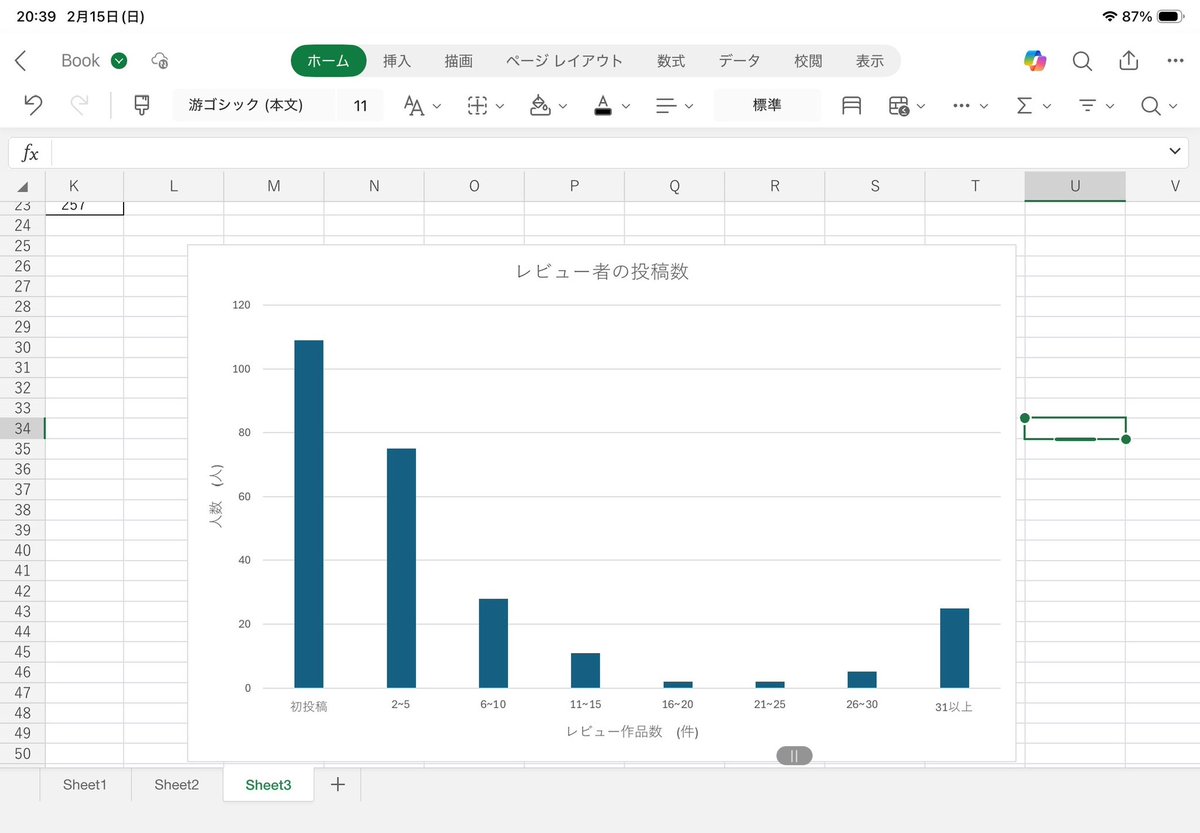This screenshot has height=833, width=1200.
Task: Open text alignment icon
Action: (665, 105)
